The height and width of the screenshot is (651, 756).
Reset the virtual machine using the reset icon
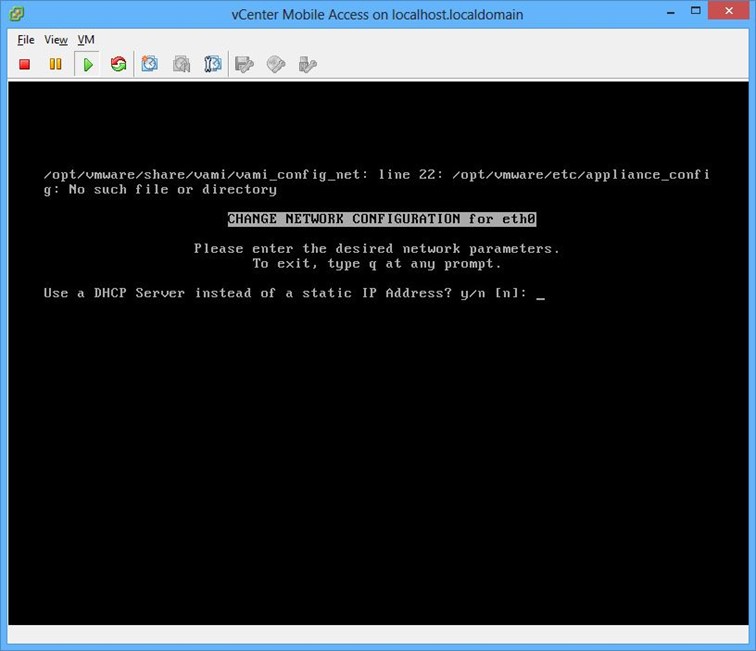[x=118, y=64]
